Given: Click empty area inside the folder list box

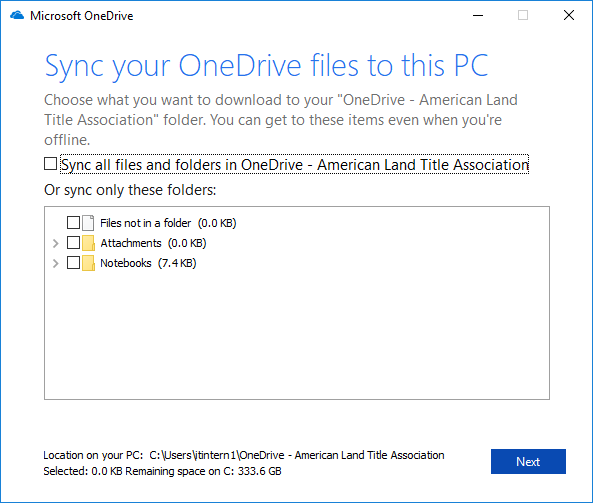Looking at the screenshot, I should (297, 333).
